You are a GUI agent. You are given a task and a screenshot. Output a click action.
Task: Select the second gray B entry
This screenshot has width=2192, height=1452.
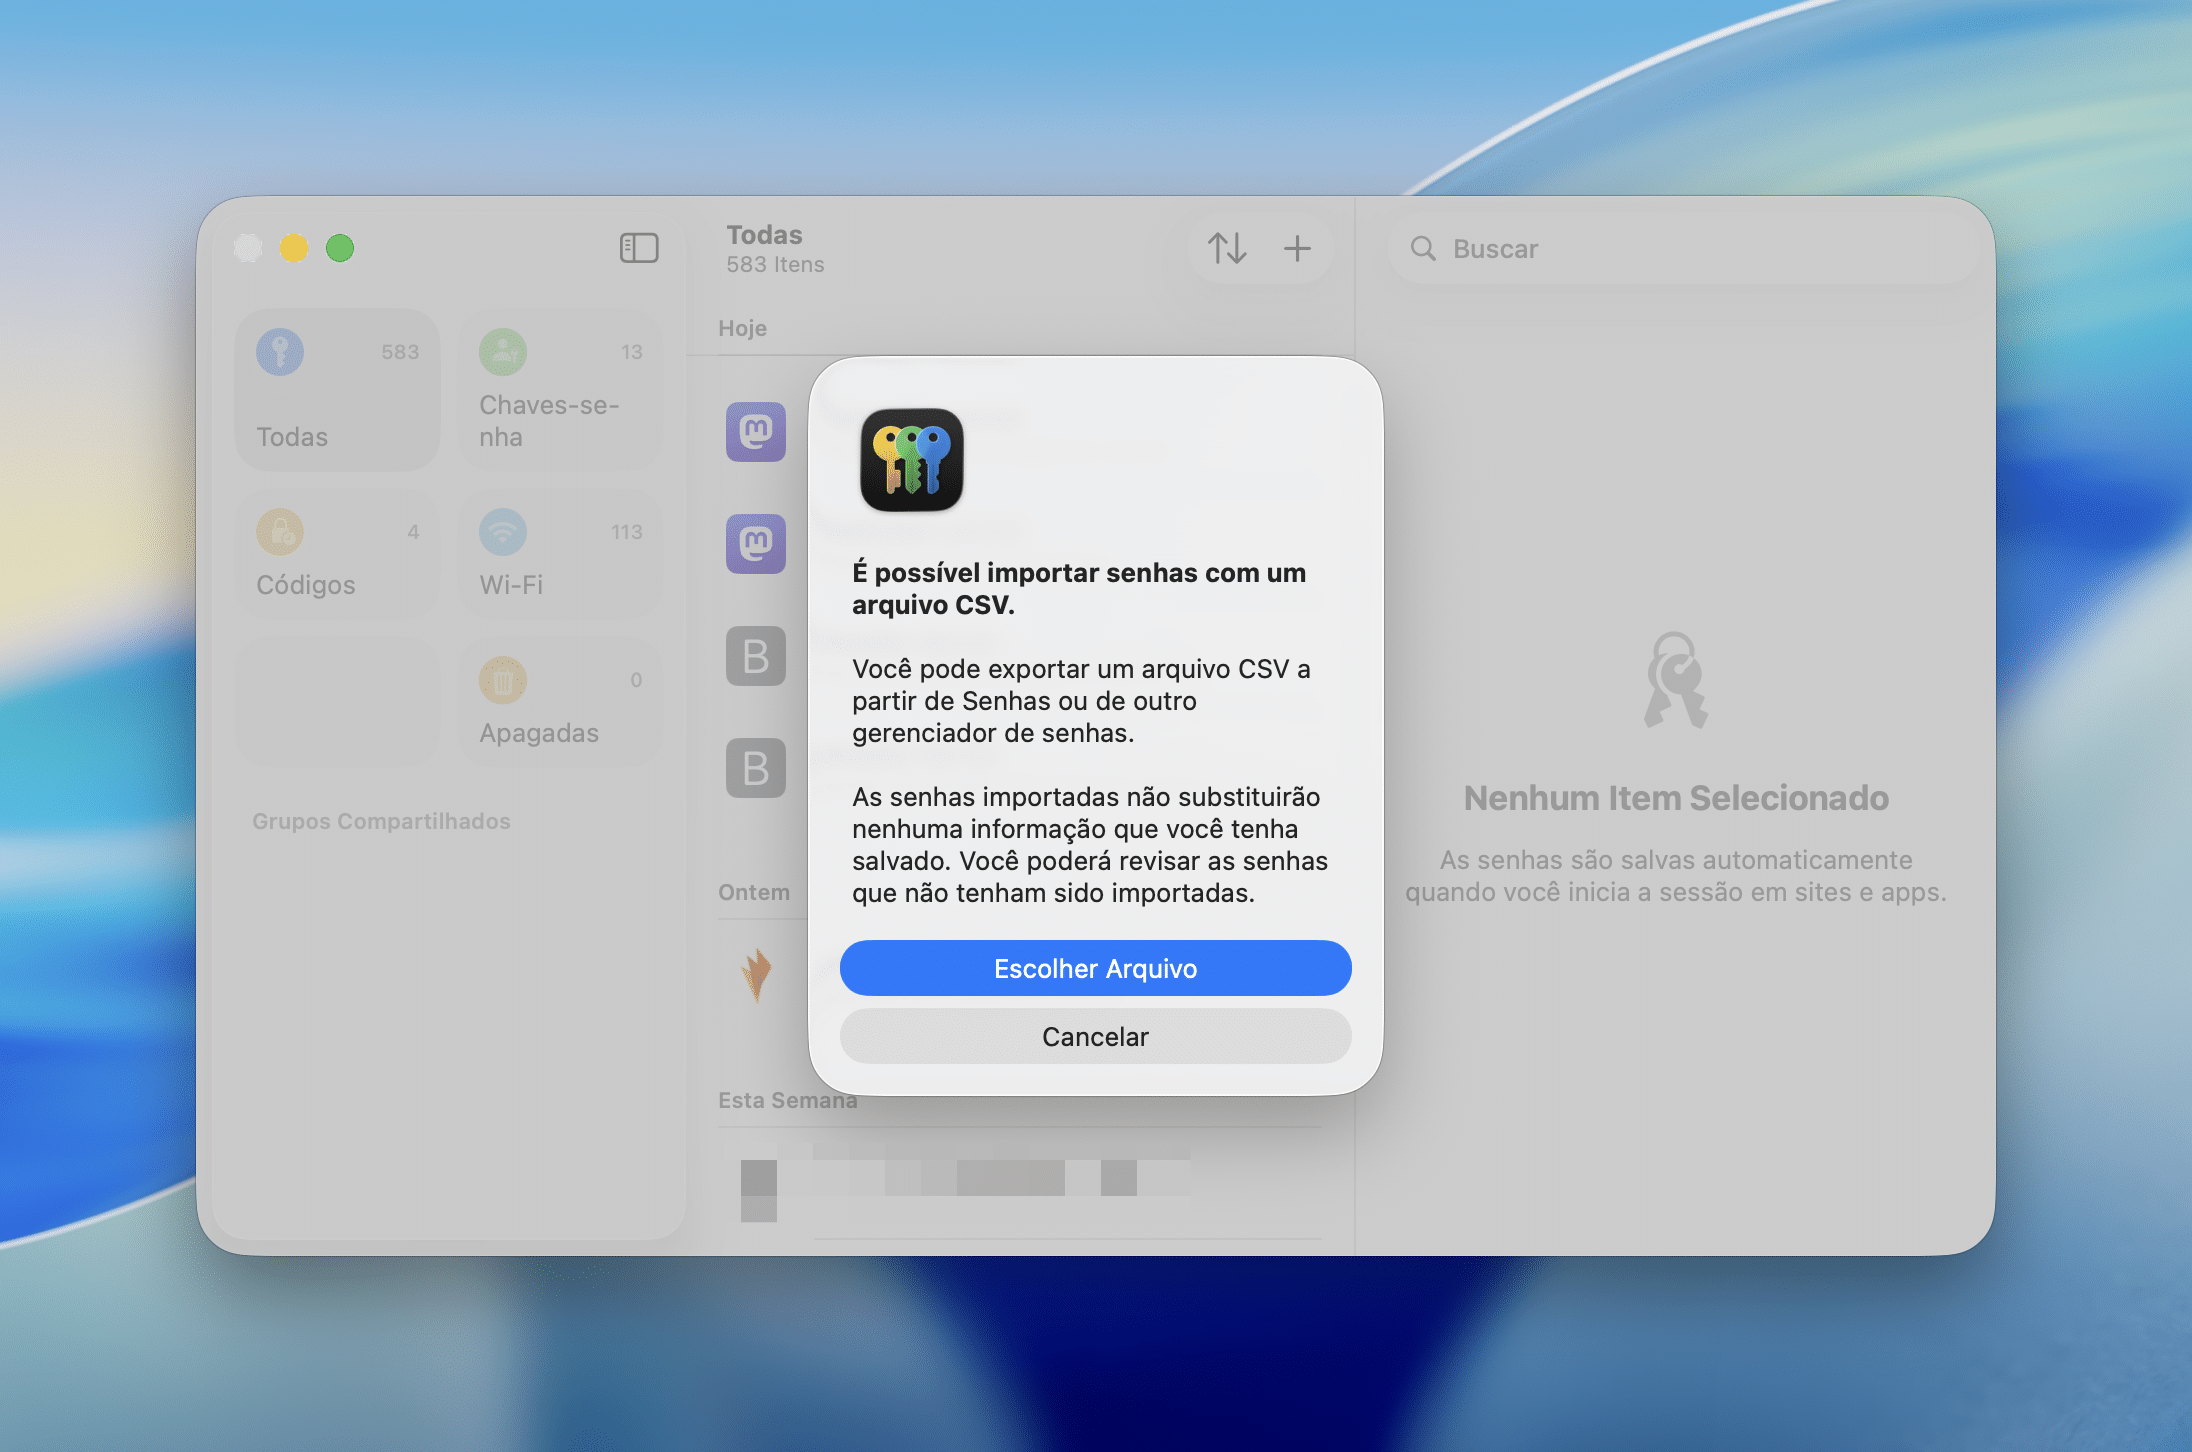tap(756, 768)
